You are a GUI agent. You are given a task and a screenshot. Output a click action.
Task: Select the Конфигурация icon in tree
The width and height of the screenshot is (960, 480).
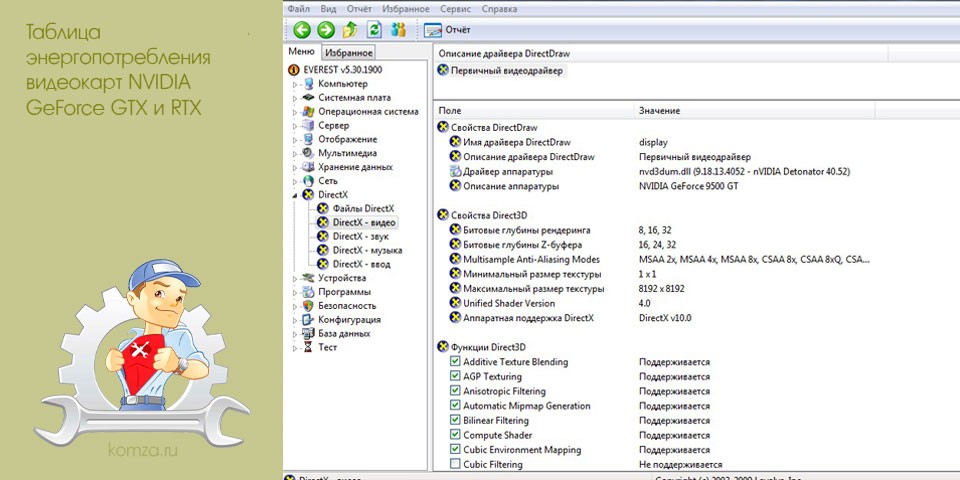[x=308, y=320]
